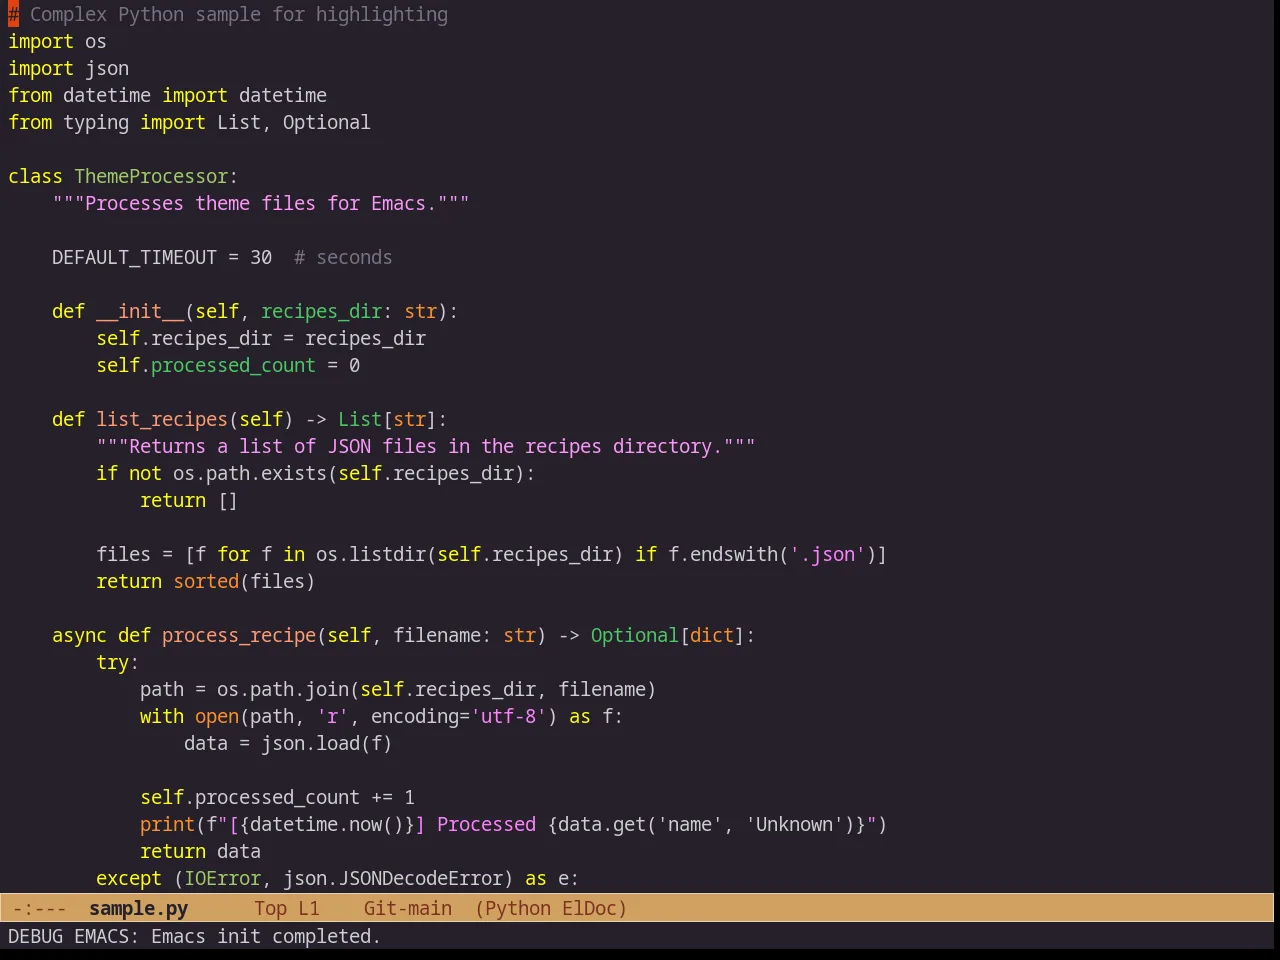Screen dimensions: 1280x960
Task: Click 'os.path.exists' call
Action: pos(250,473)
